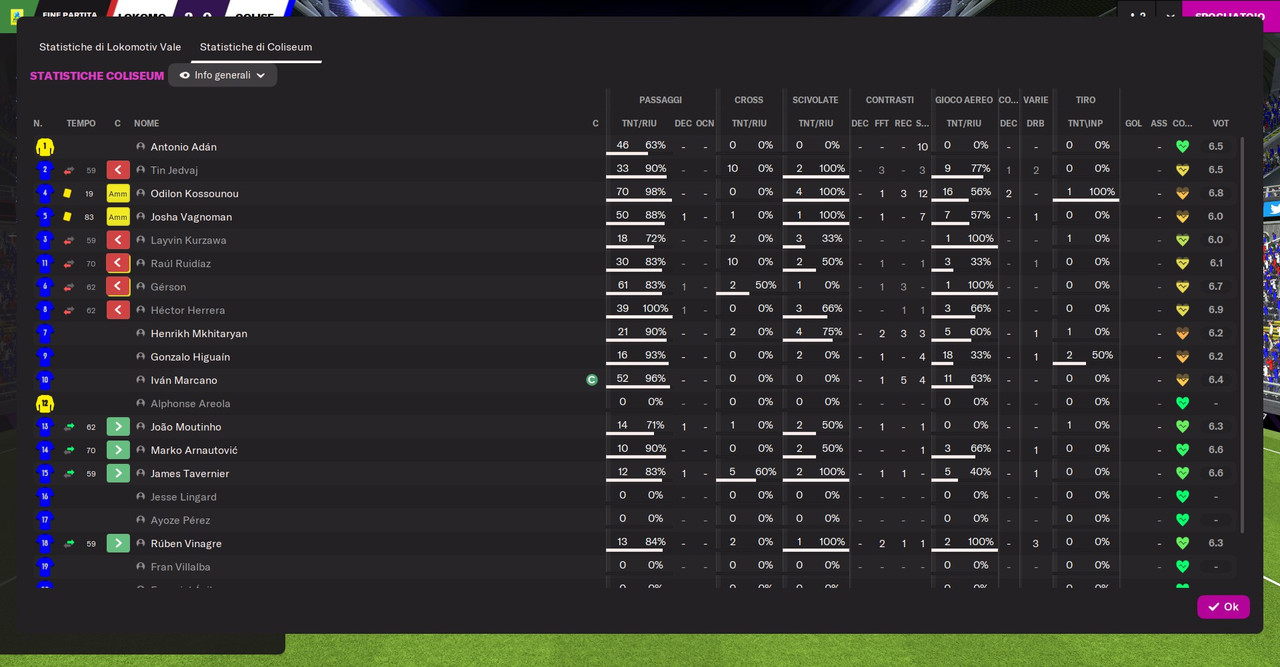This screenshot has width=1280, height=667.
Task: Click Antonio Adán's yellow number 1 shirt icon
Action: point(44,147)
